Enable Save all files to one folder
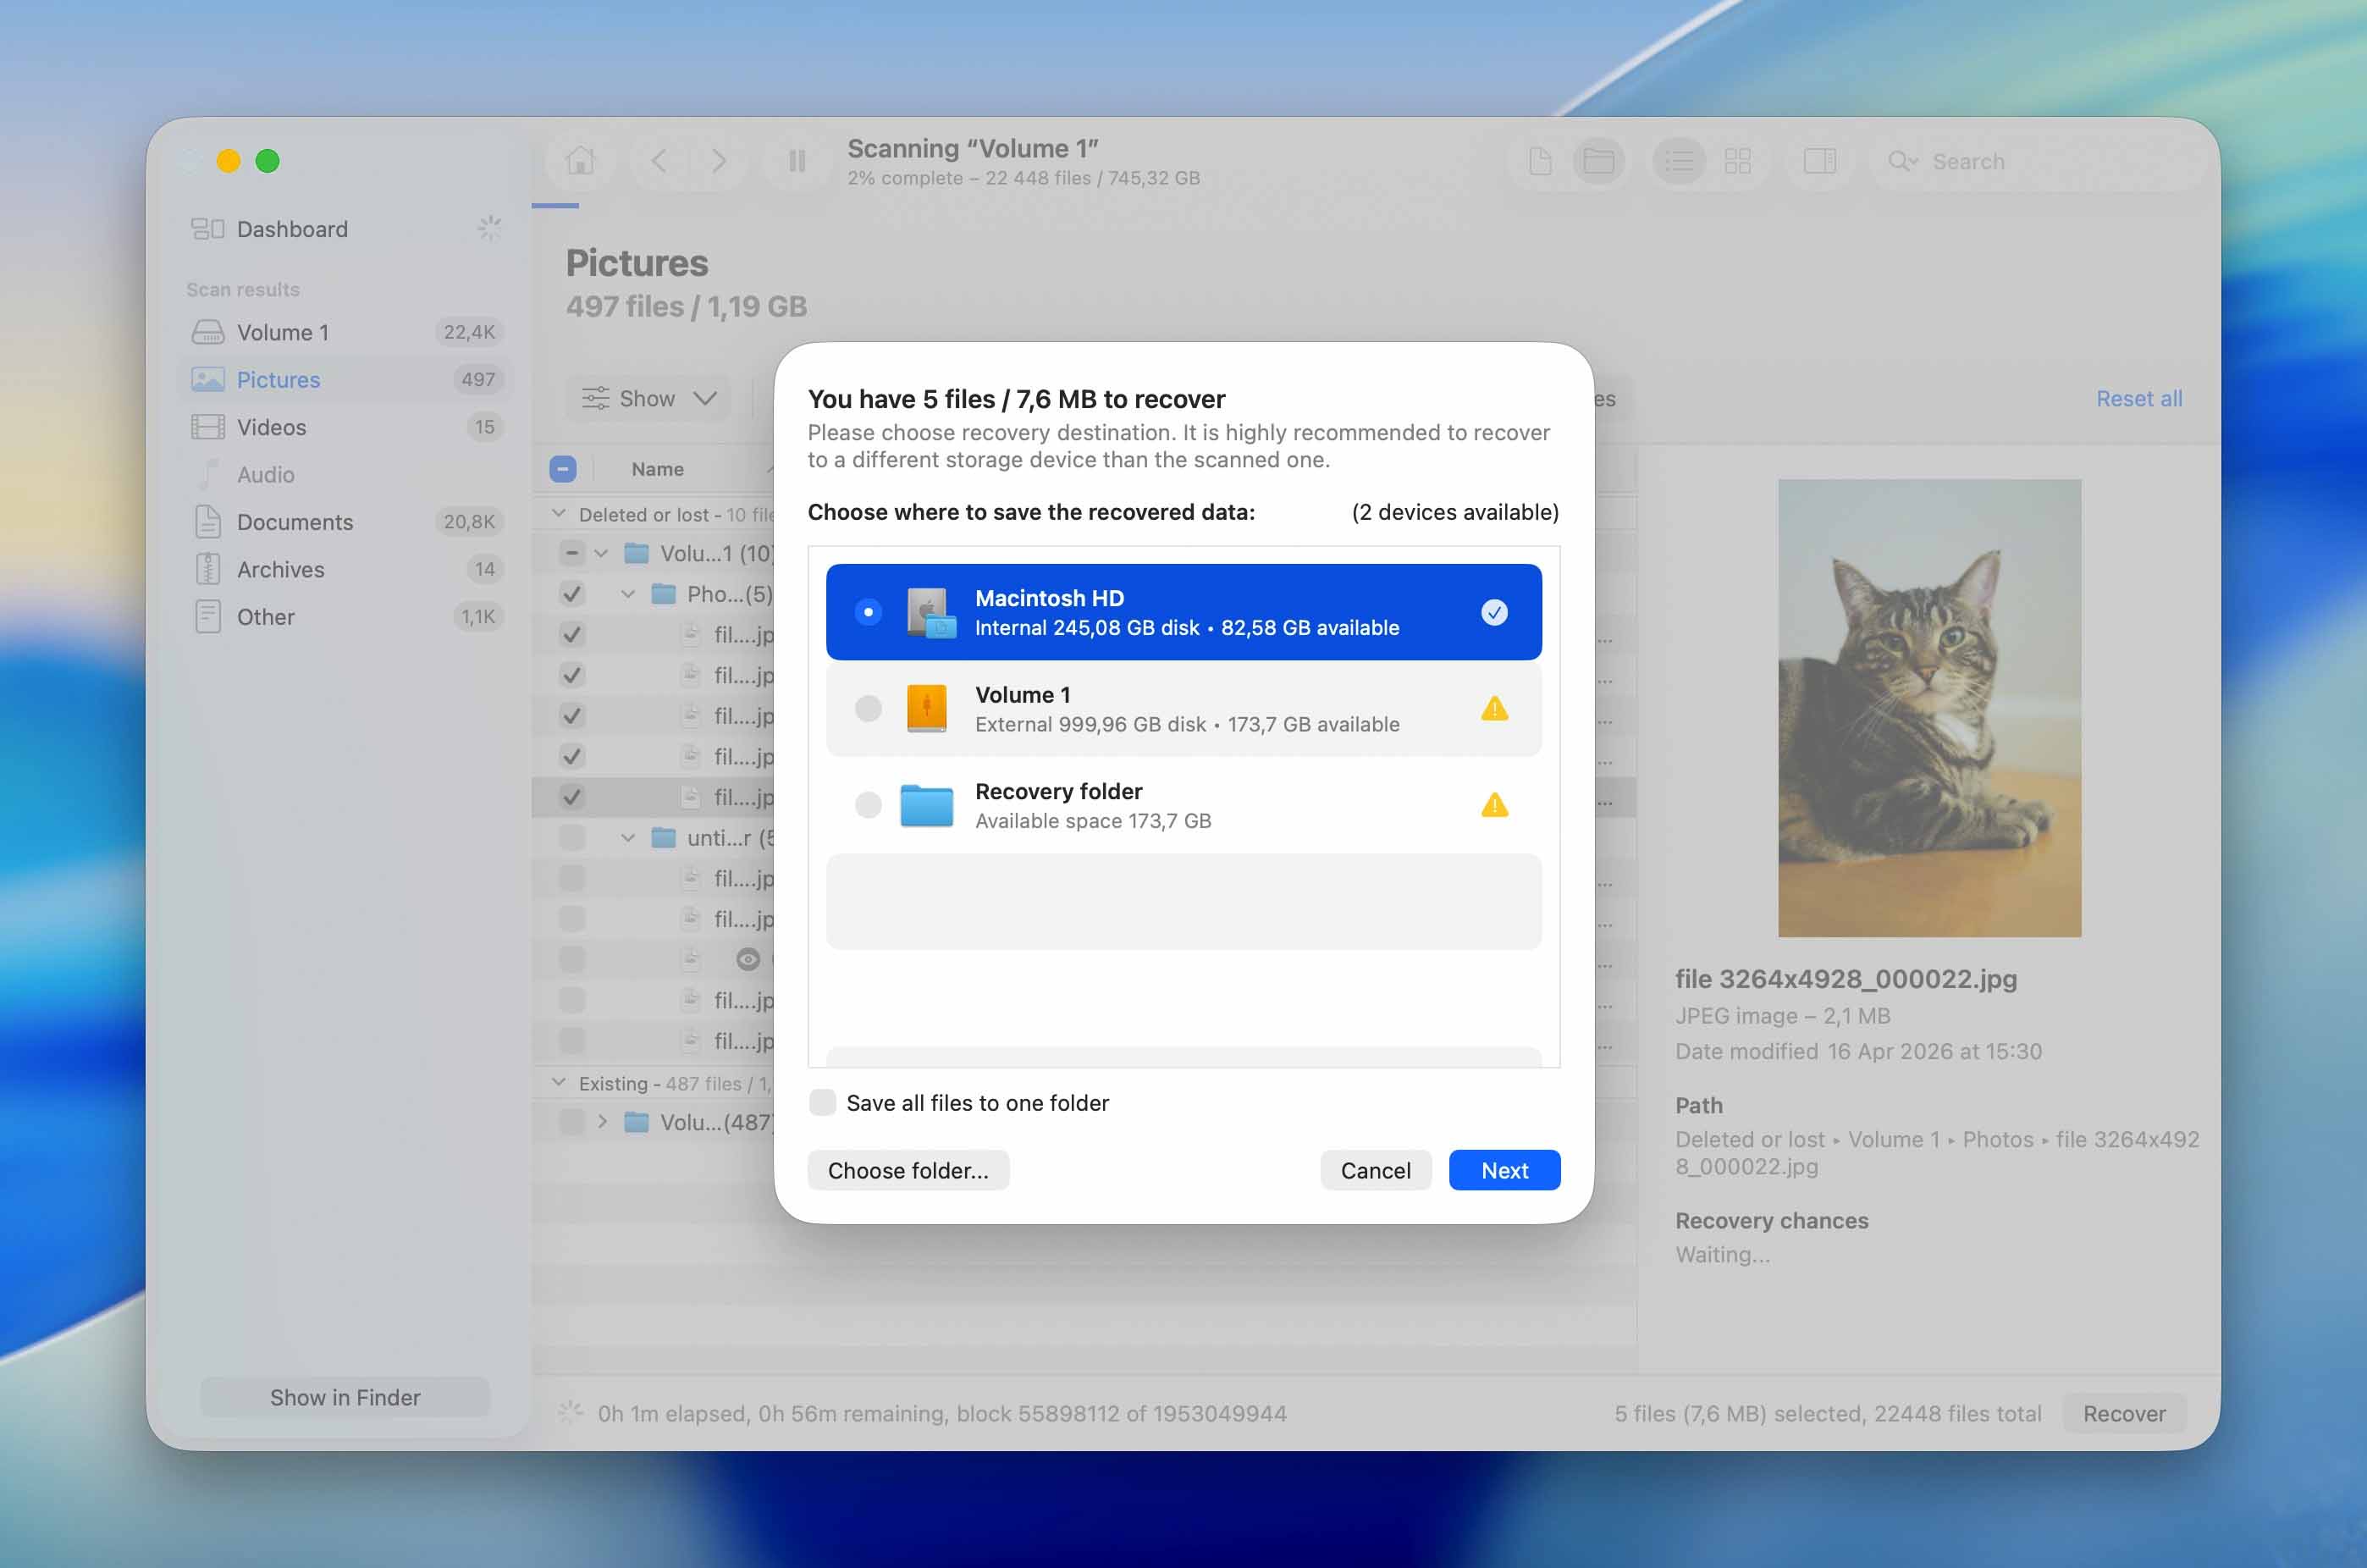This screenshot has width=2367, height=1568. coord(822,1102)
